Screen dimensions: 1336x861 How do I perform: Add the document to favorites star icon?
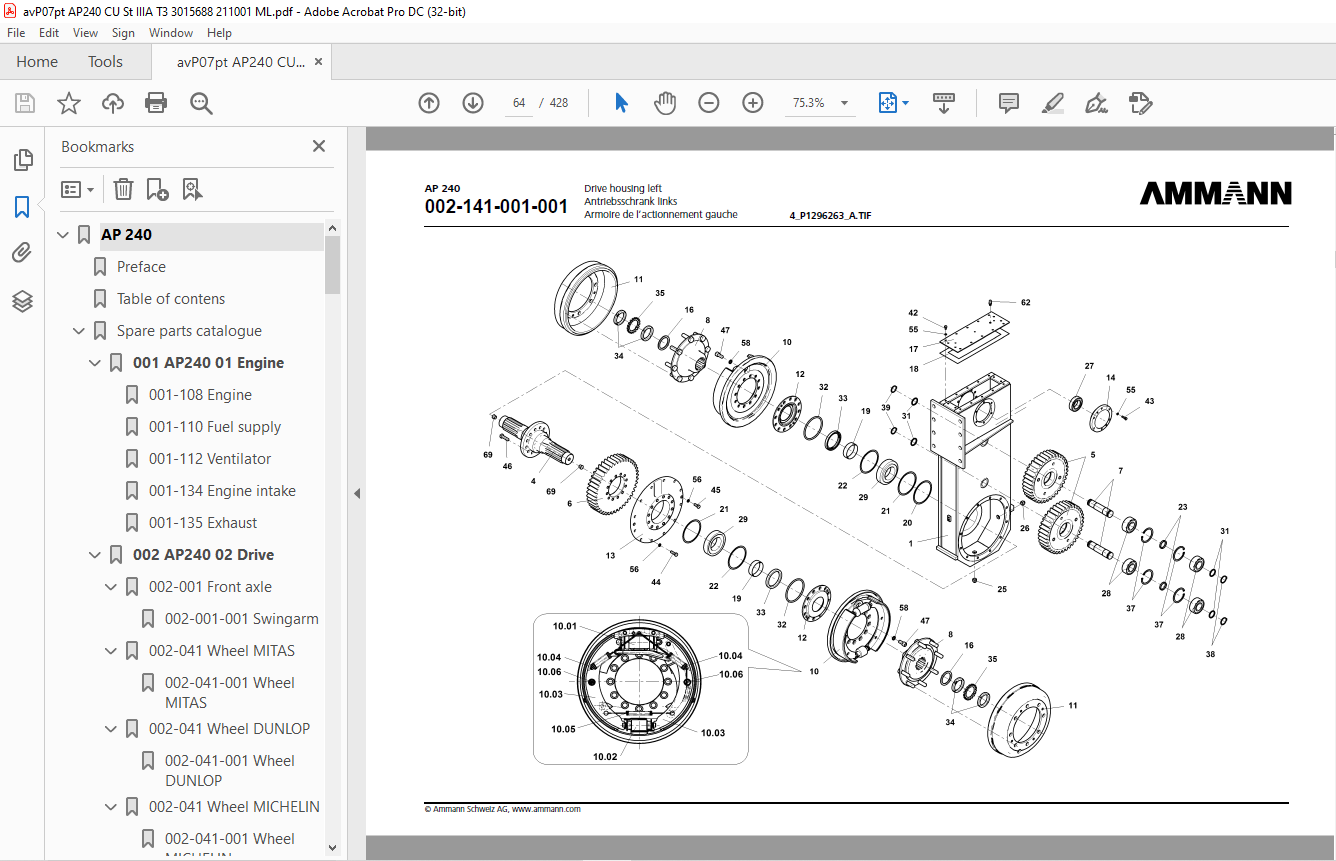pyautogui.click(x=68, y=103)
